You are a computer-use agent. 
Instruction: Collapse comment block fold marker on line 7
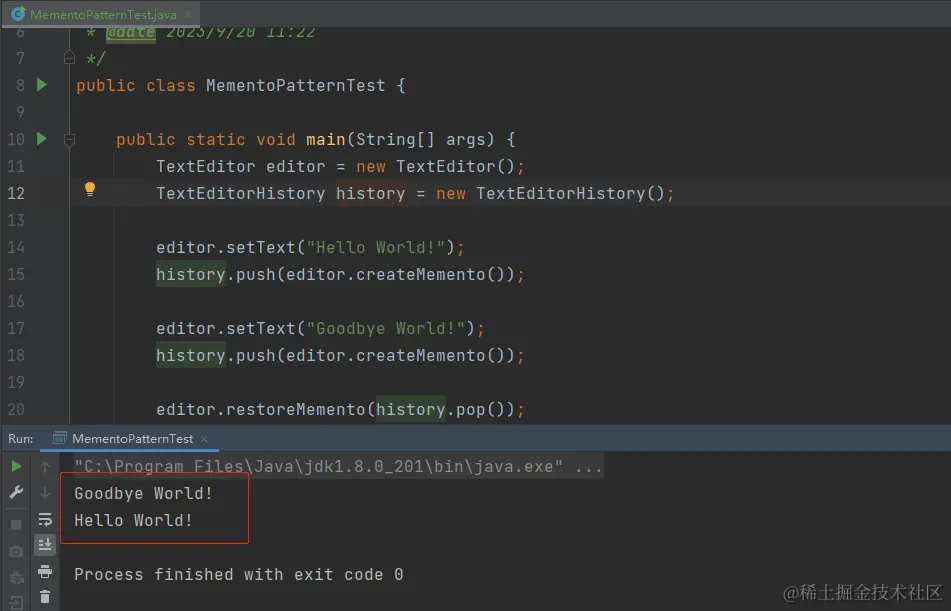pos(69,58)
